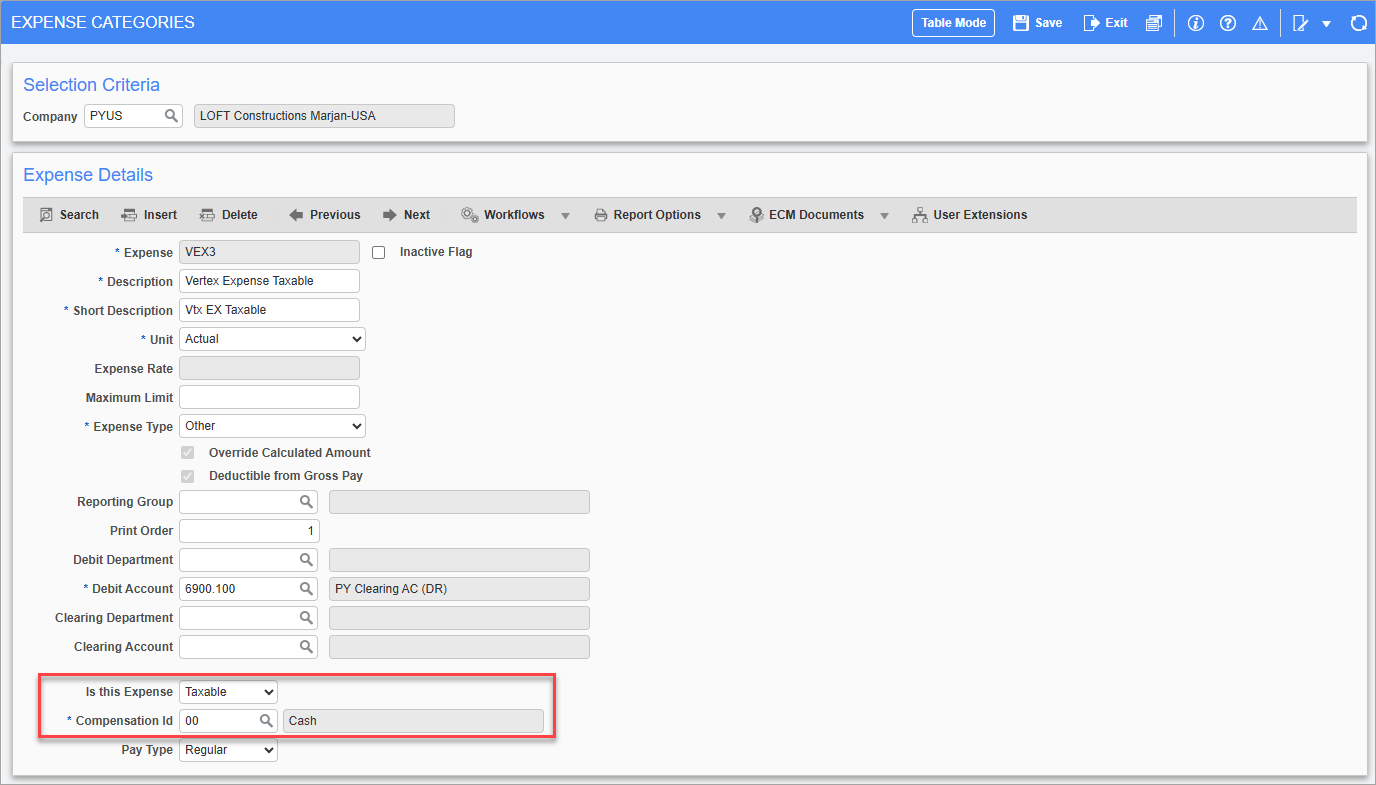Image resolution: width=1376 pixels, height=785 pixels.
Task: Open the Expense Type dropdown
Action: pos(272,426)
